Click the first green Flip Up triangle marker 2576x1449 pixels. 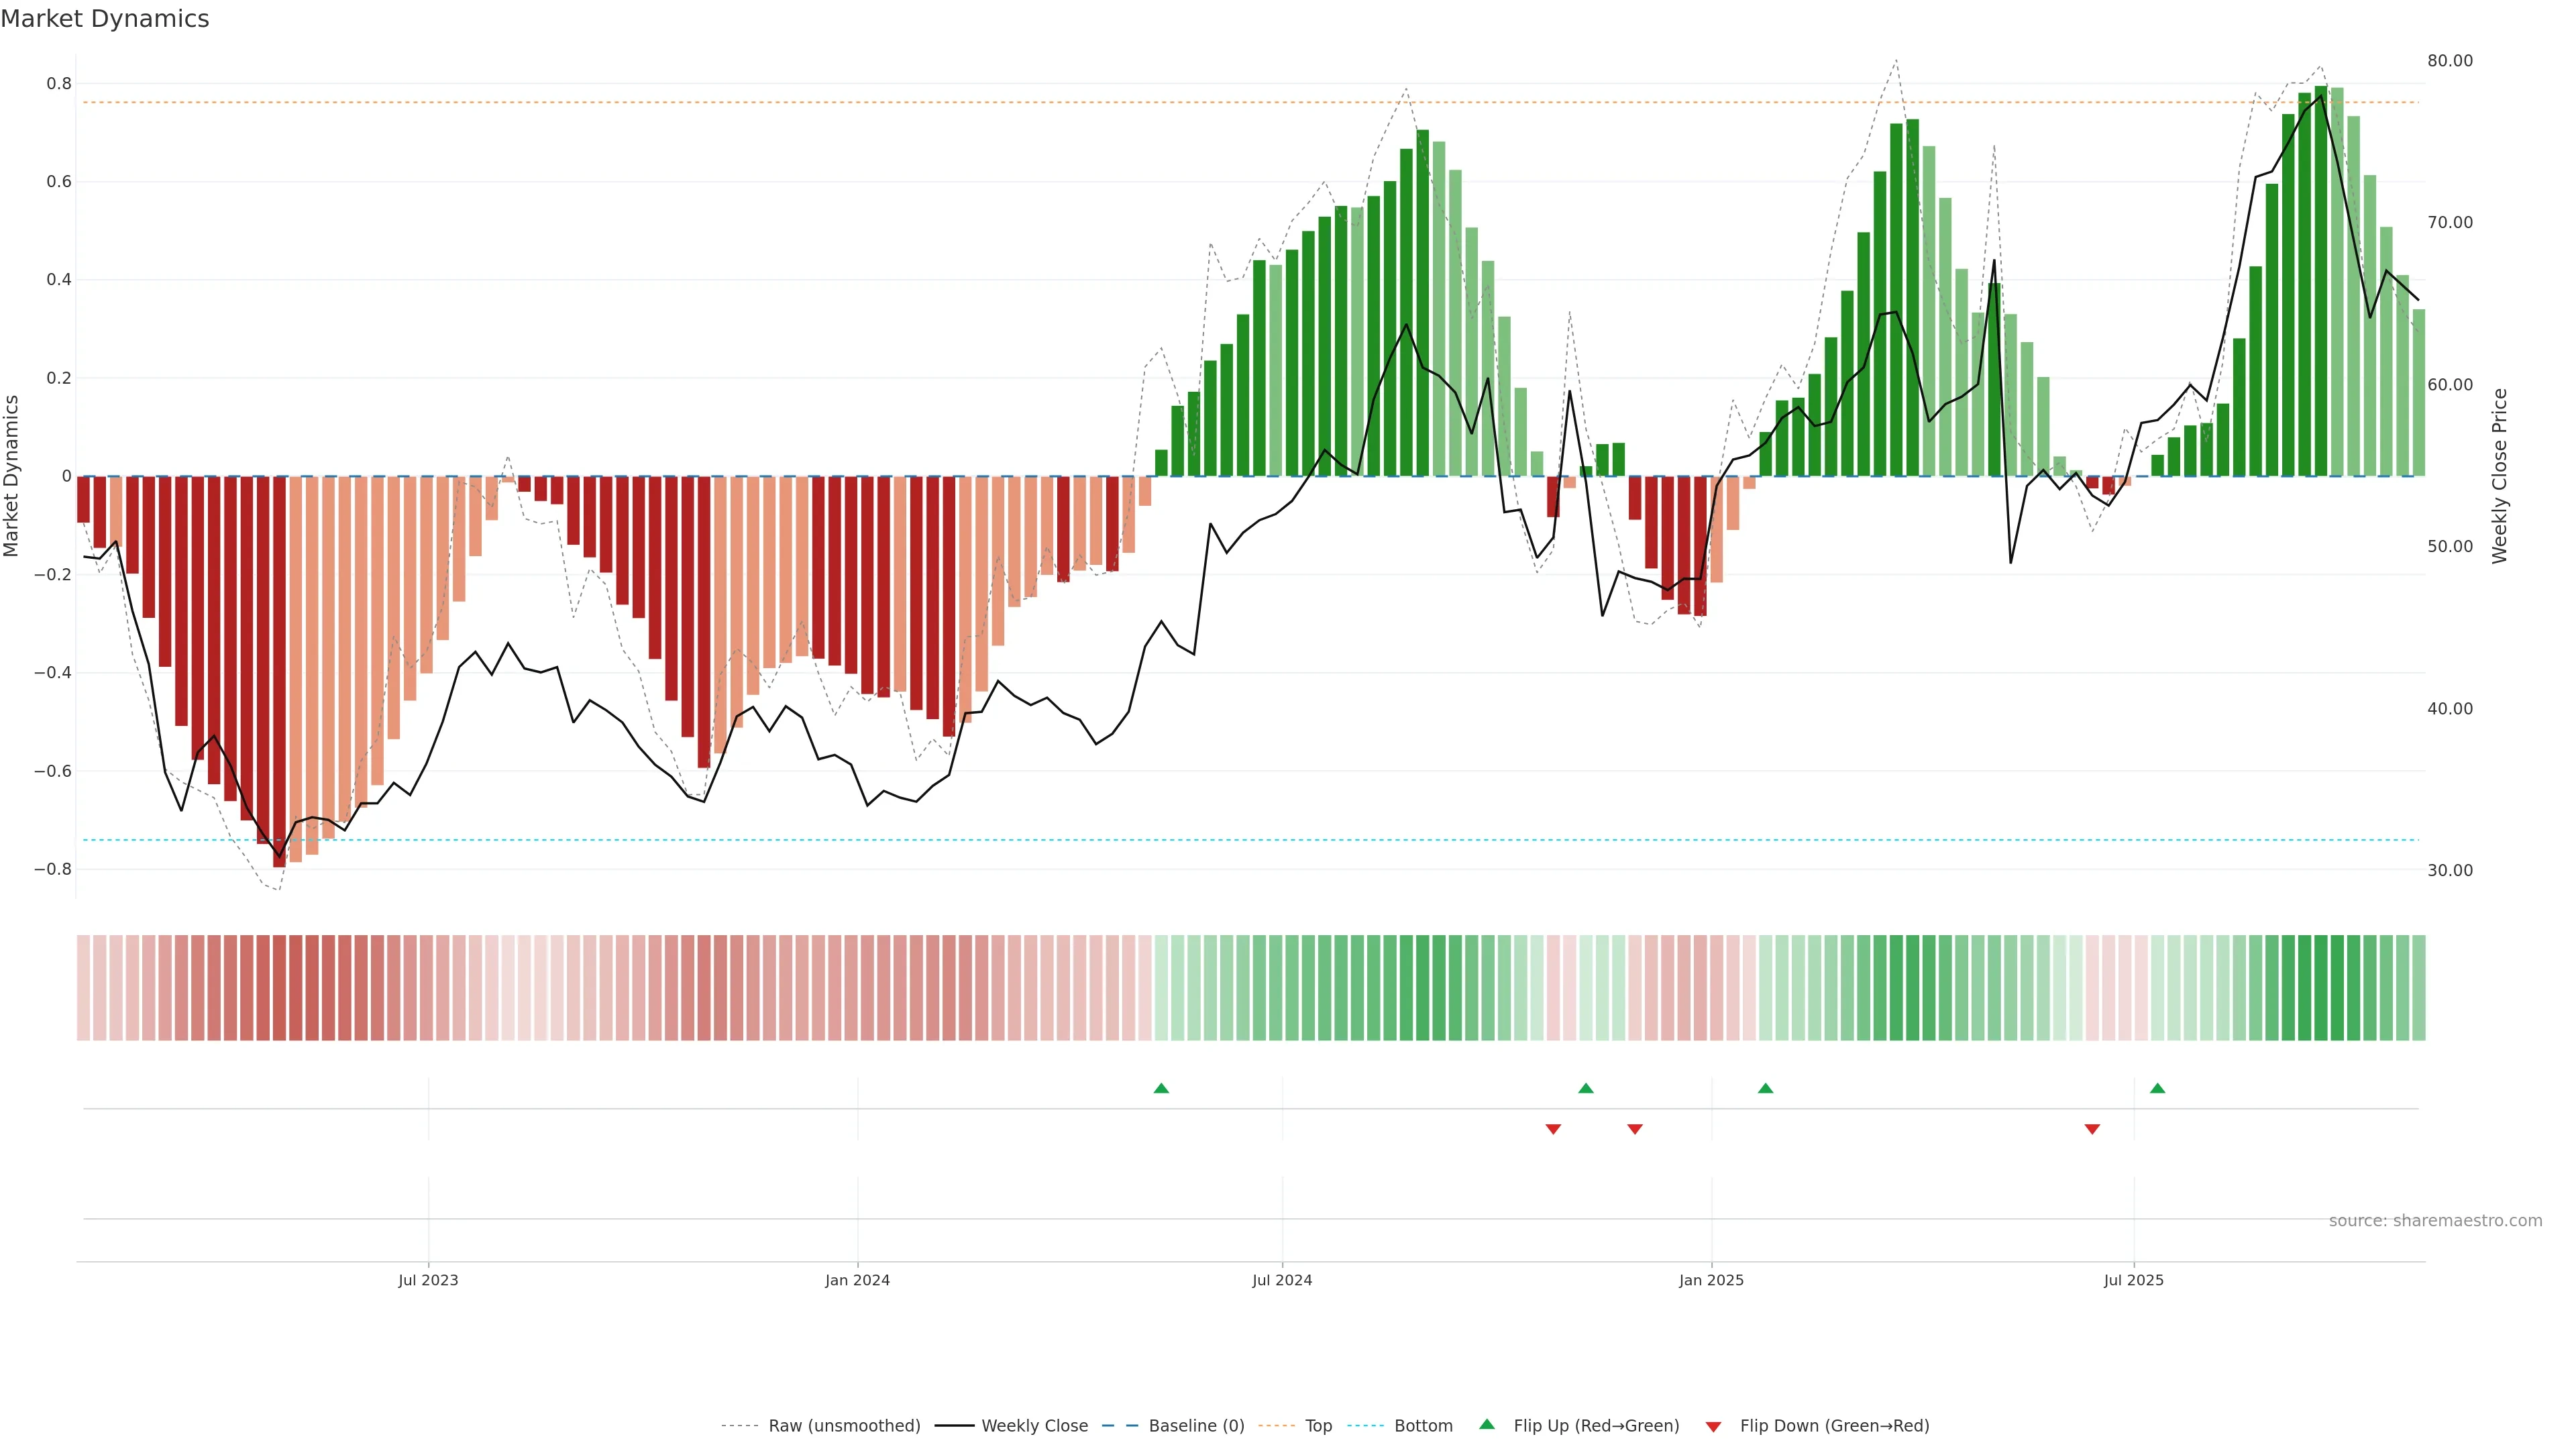click(1161, 1088)
